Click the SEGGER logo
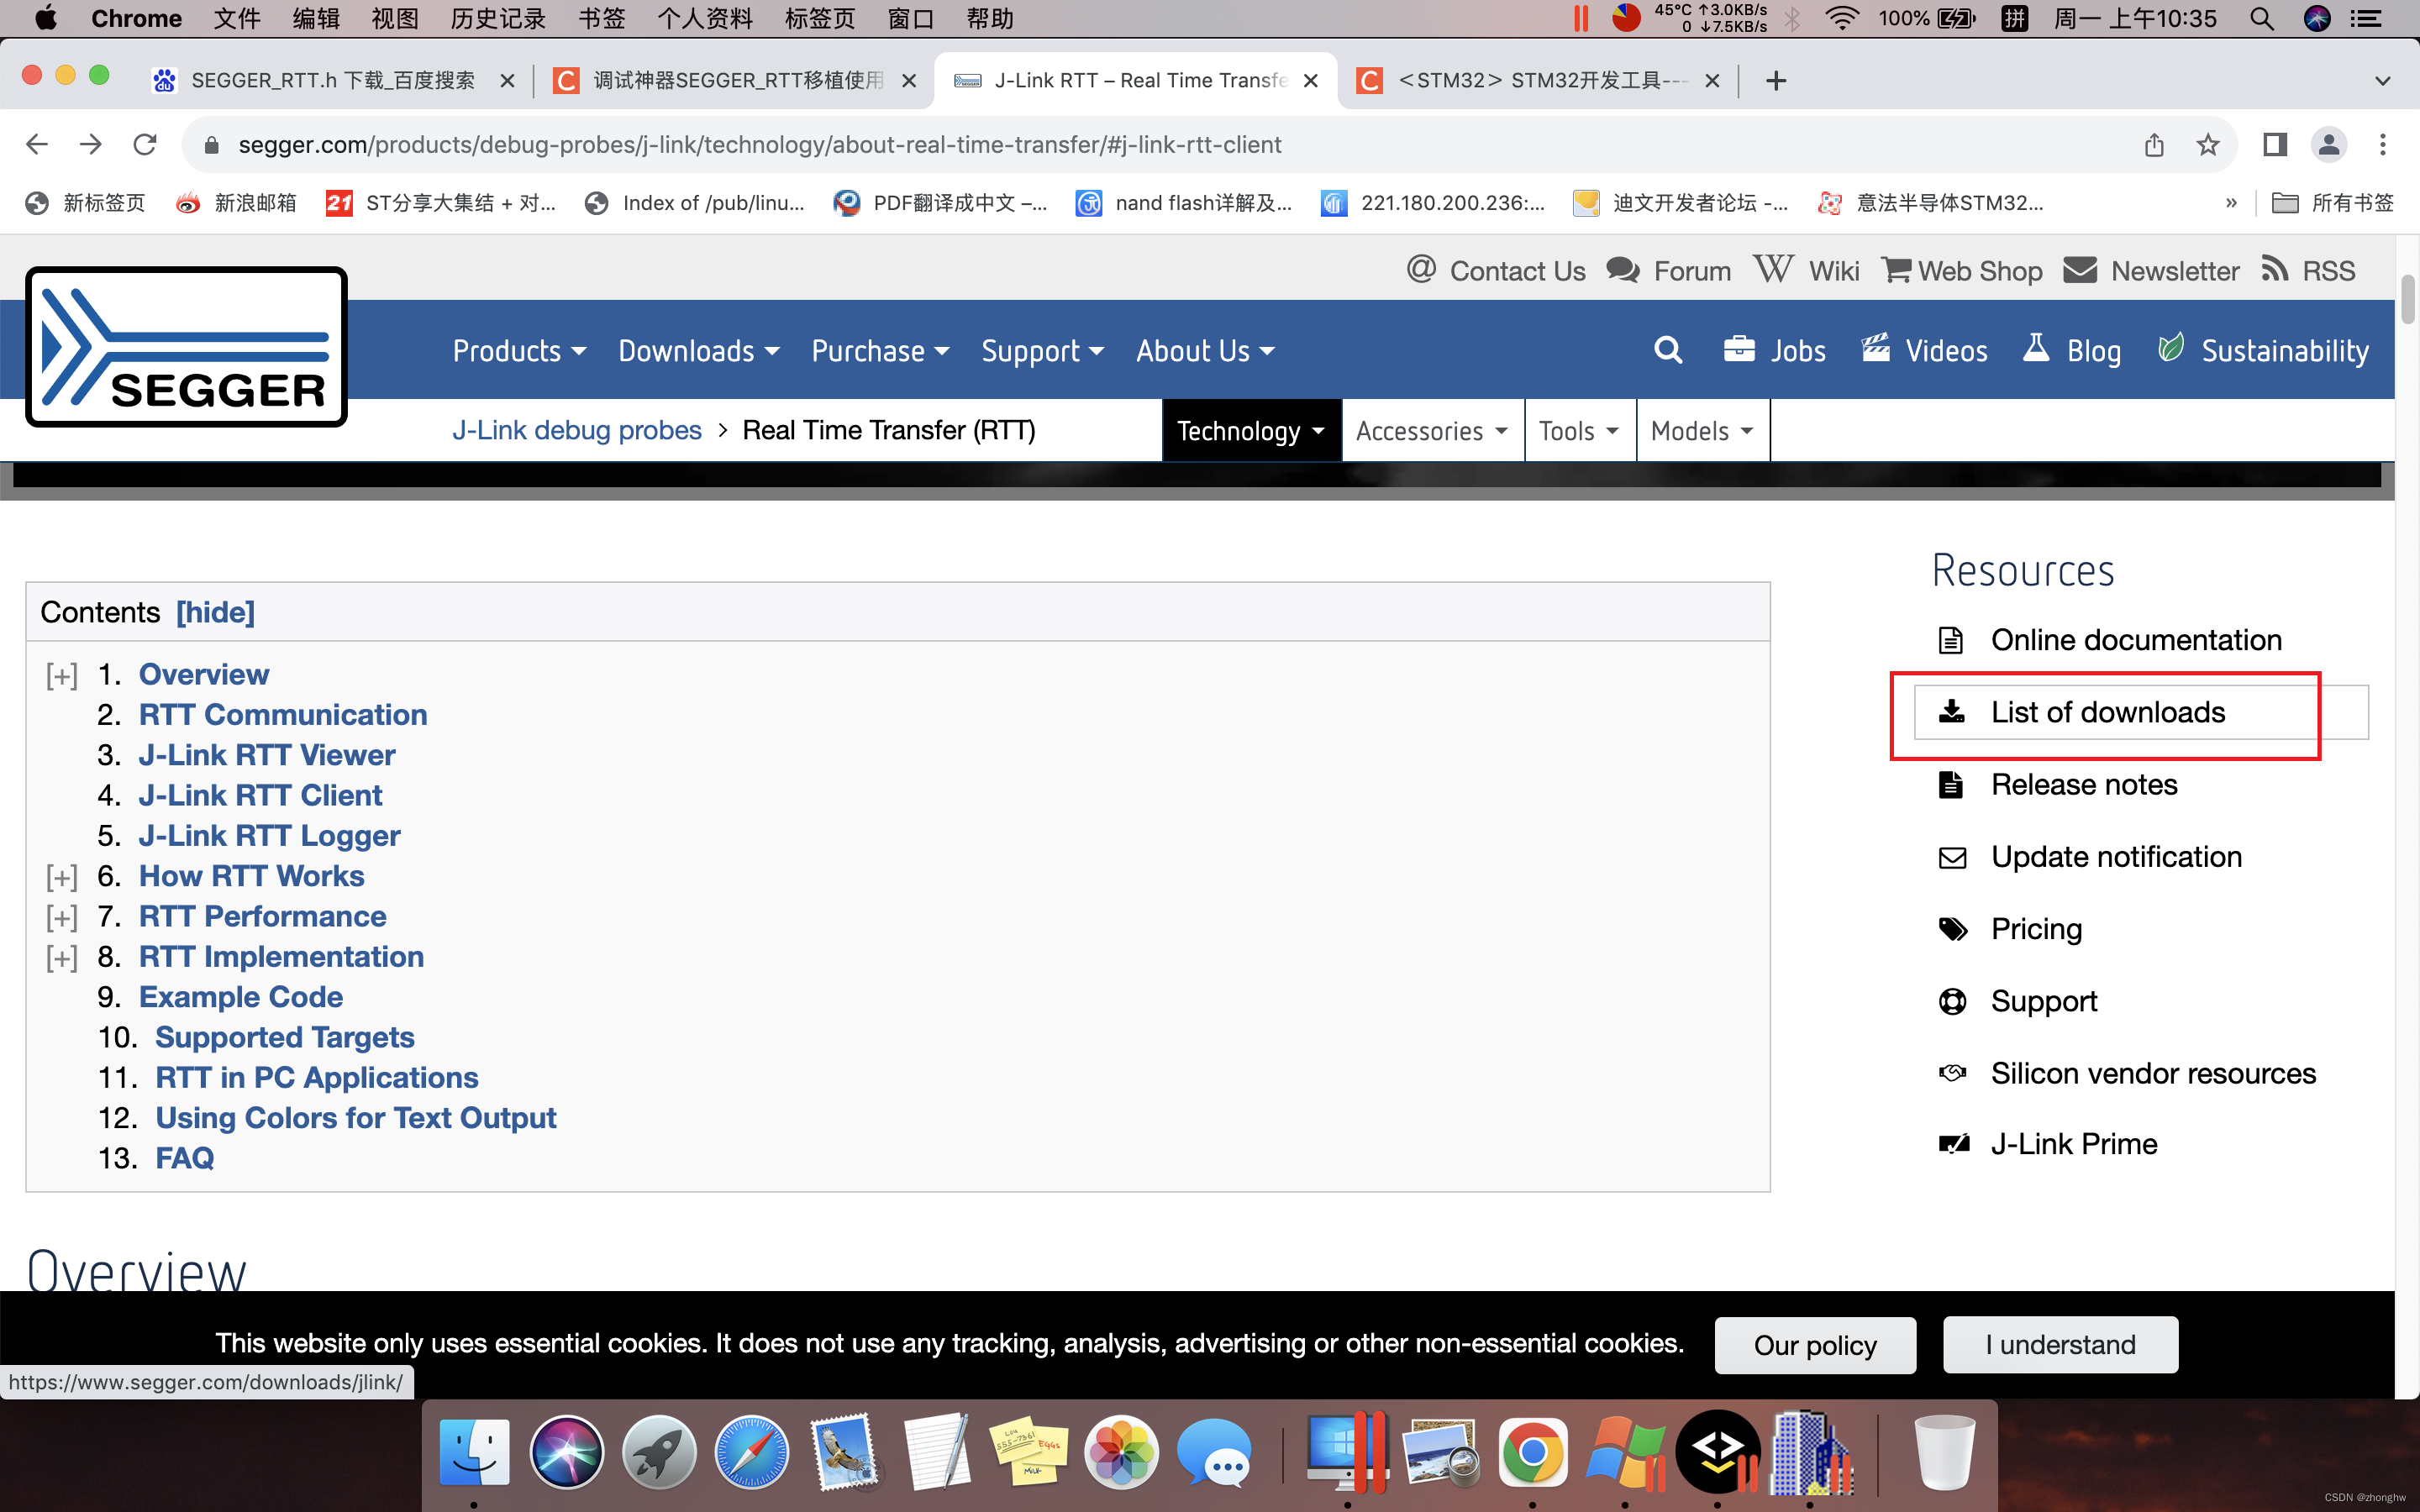The height and width of the screenshot is (1512, 2420). 186,347
